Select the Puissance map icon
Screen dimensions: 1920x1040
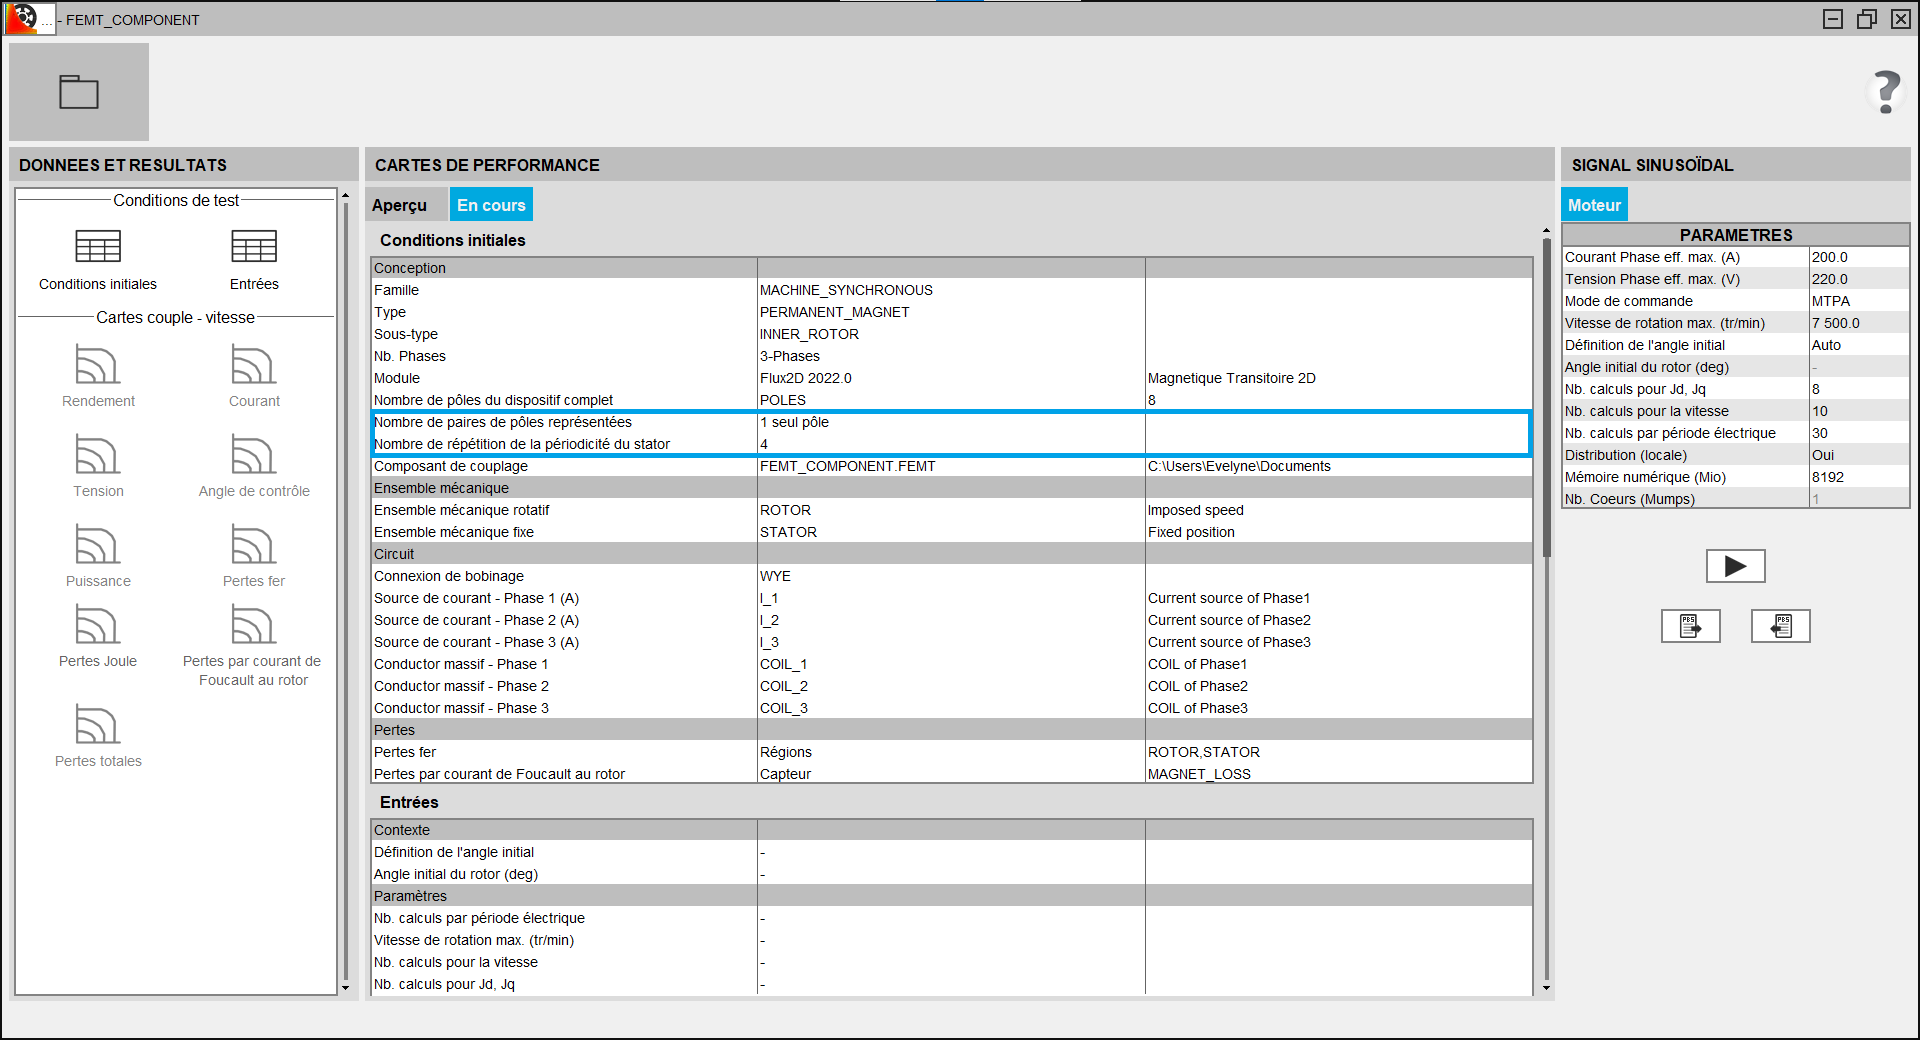pyautogui.click(x=98, y=544)
